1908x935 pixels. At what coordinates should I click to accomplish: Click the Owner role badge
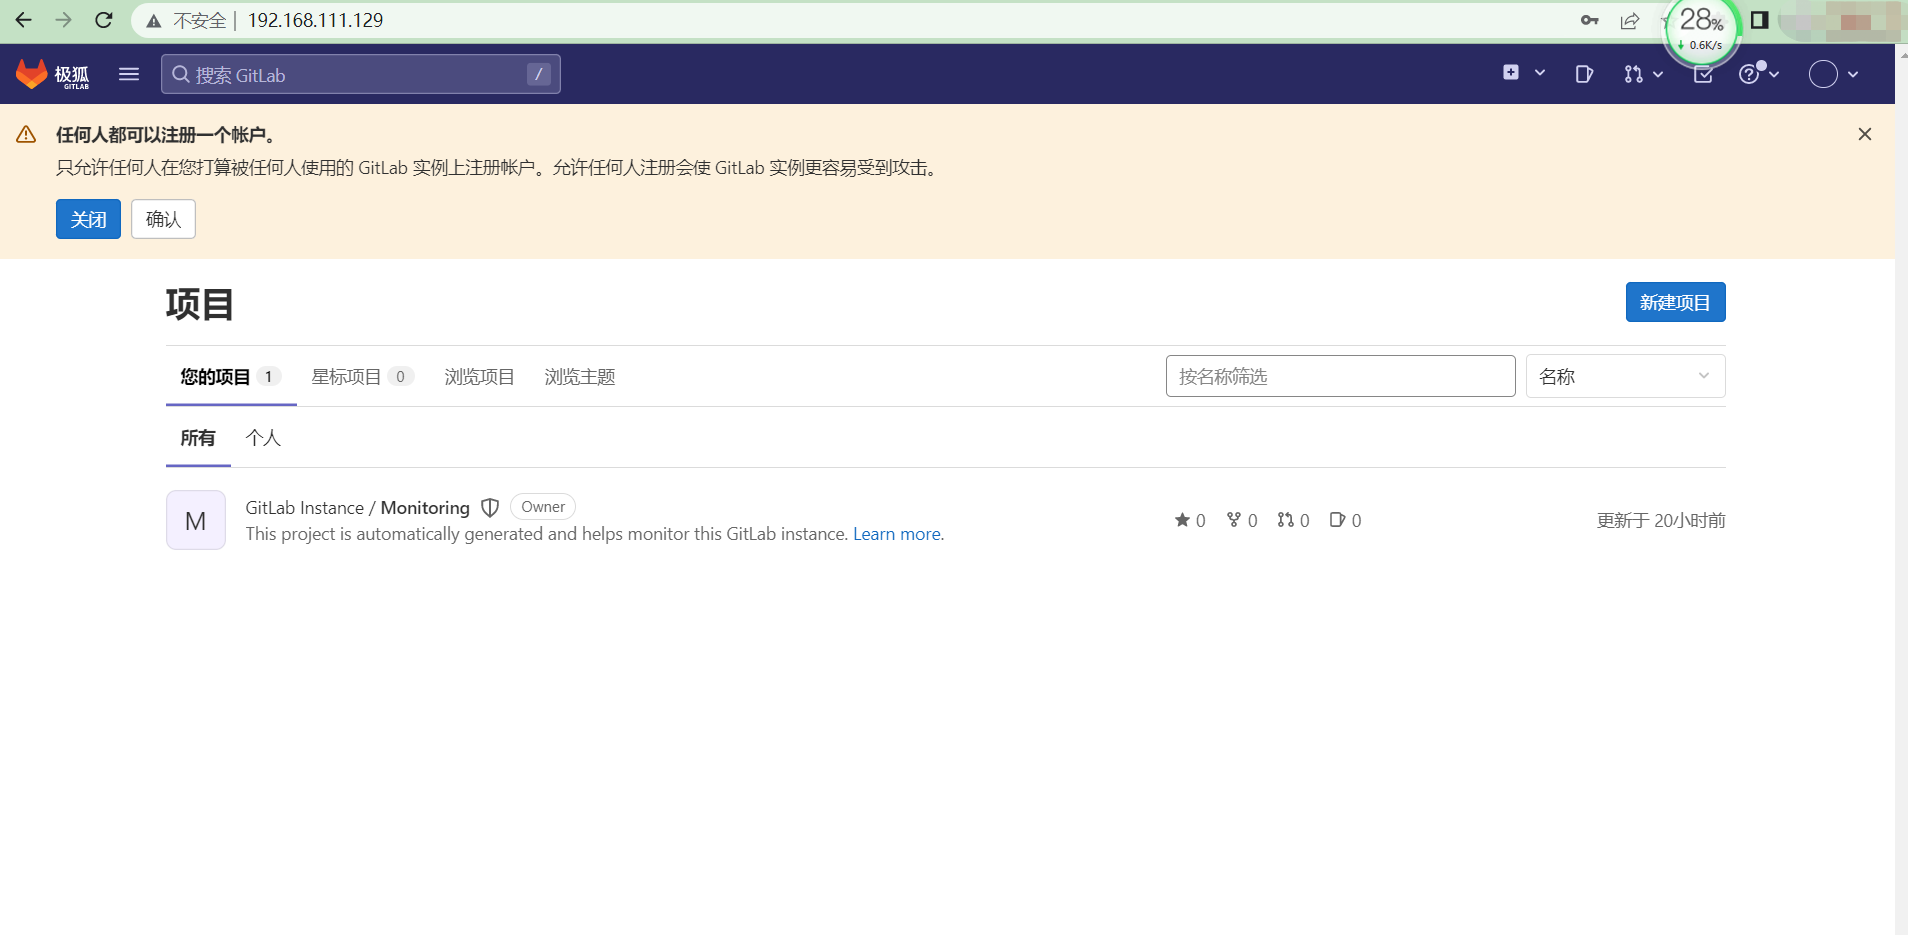click(x=543, y=507)
